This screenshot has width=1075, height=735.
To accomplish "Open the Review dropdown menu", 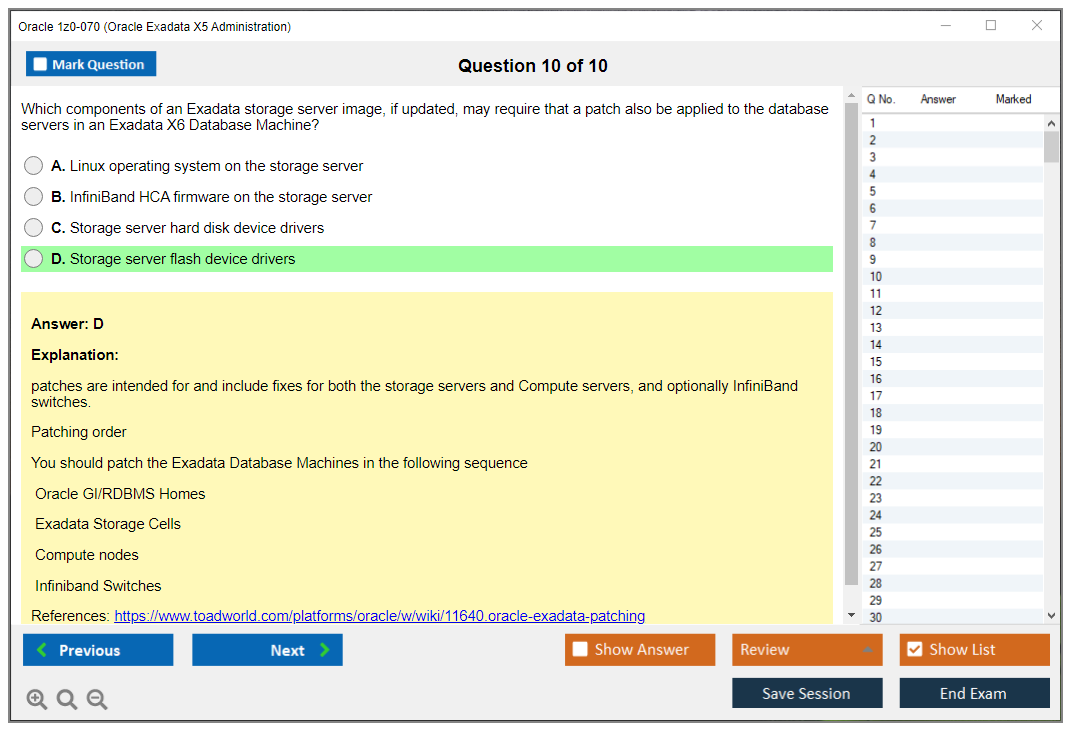I will tap(806, 650).
